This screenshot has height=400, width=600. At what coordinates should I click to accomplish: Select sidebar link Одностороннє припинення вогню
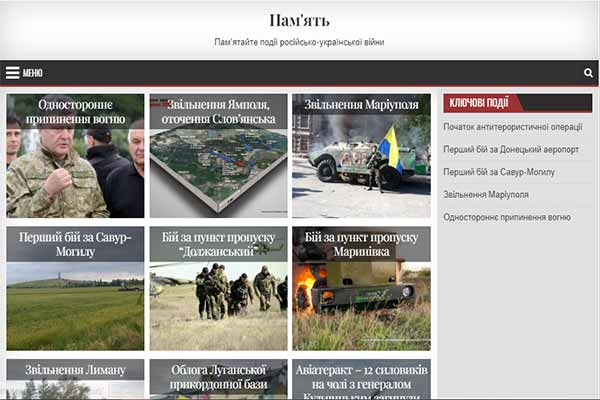pyautogui.click(x=507, y=217)
